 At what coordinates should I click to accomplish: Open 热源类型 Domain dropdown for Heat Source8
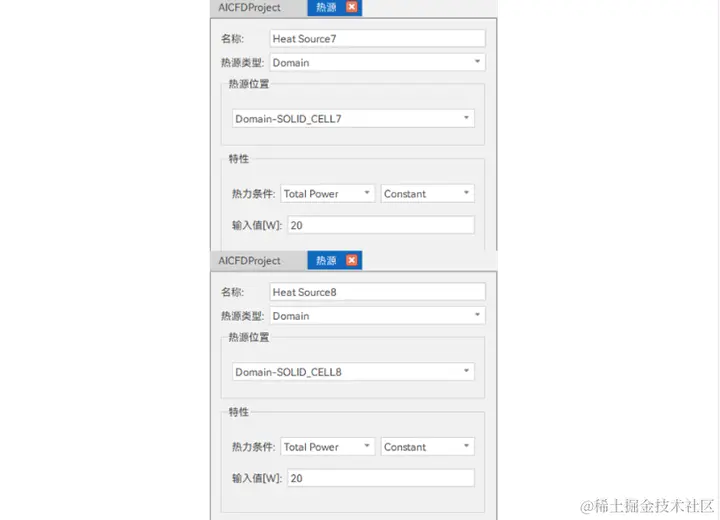coord(377,316)
